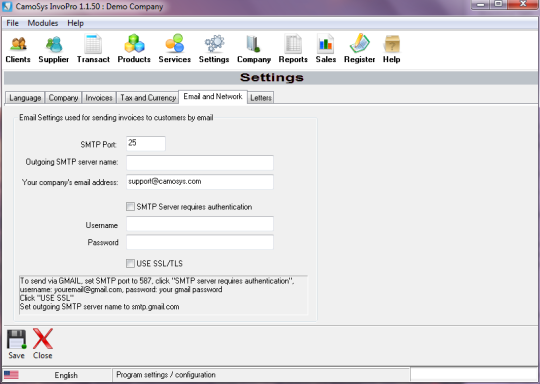Toggle the USE SSL/TLS checkbox
540x384 pixels.
pyautogui.click(x=130, y=263)
